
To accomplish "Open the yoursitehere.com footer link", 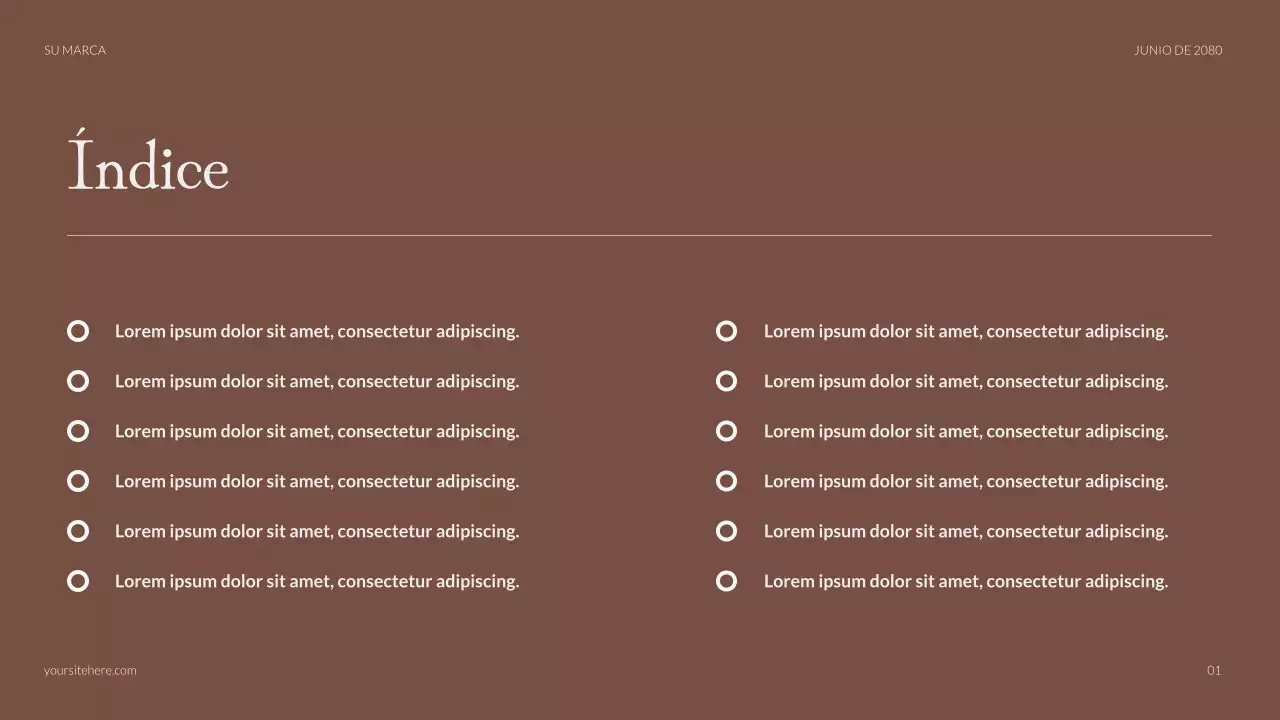I will point(90,670).
